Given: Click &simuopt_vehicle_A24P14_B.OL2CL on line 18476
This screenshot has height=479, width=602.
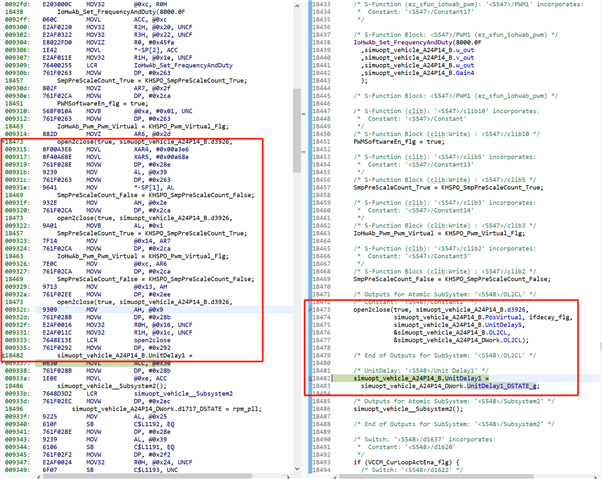Looking at the screenshot, I should [451, 332].
